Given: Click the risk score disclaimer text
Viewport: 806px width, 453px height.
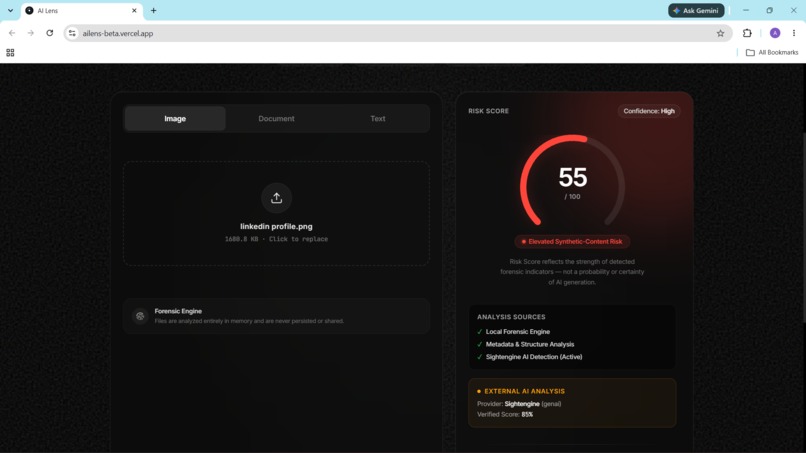Looking at the screenshot, I should point(572,272).
